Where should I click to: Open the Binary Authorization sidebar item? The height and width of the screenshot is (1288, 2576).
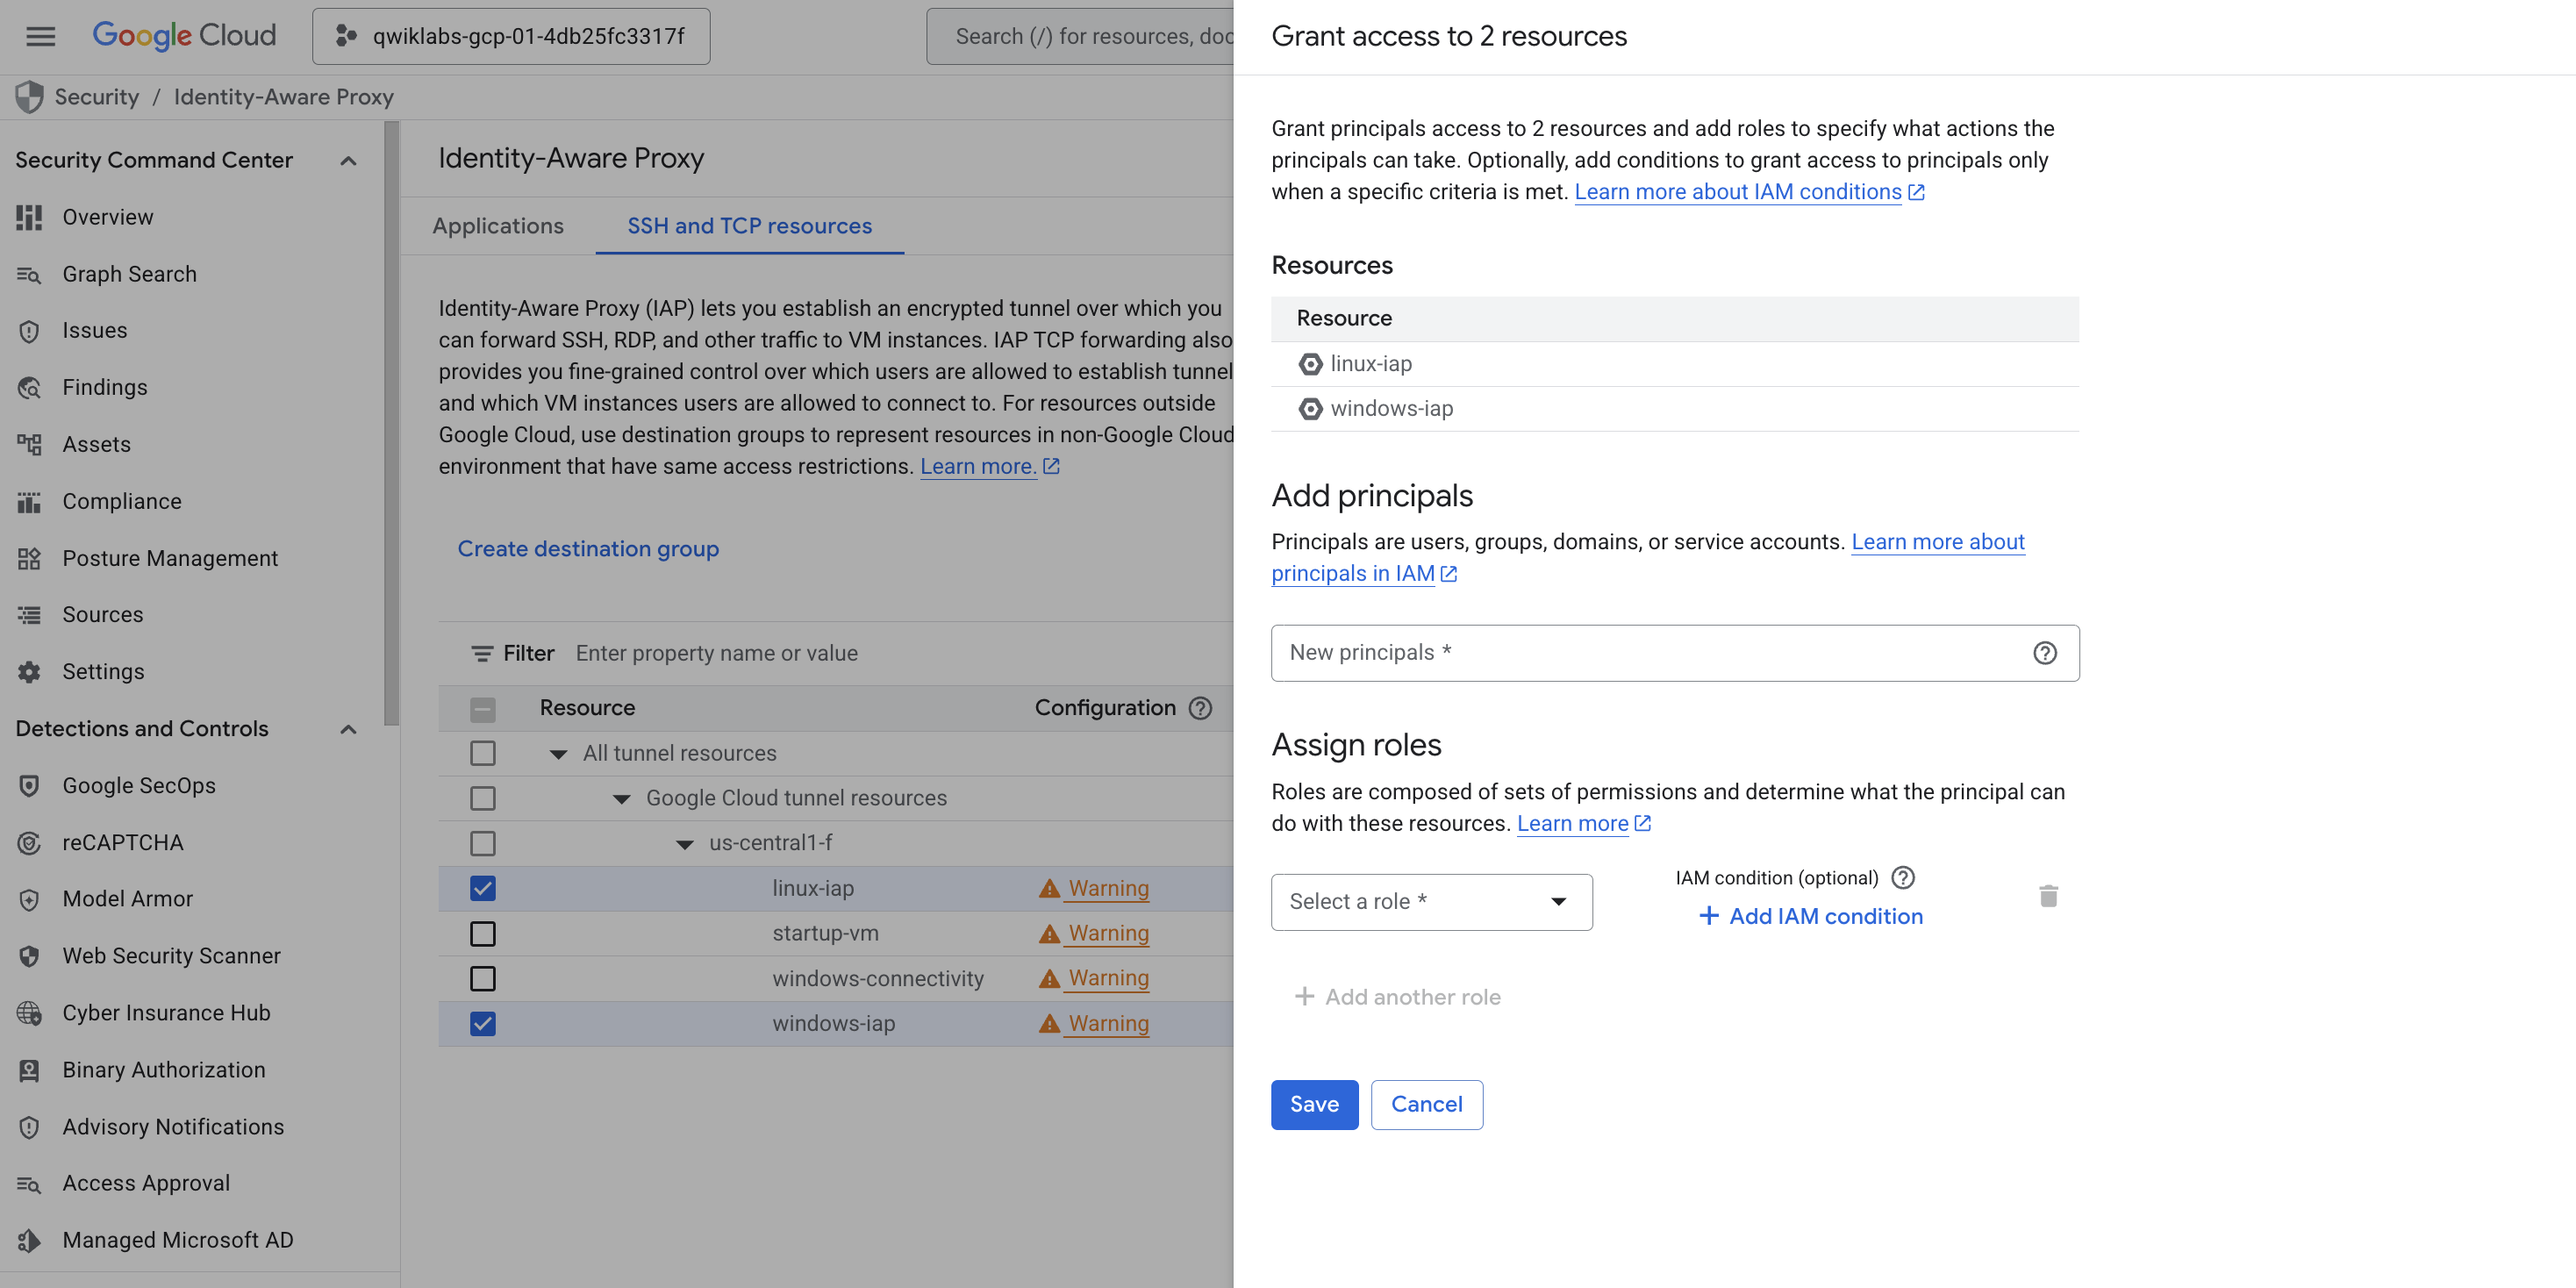(x=163, y=1069)
